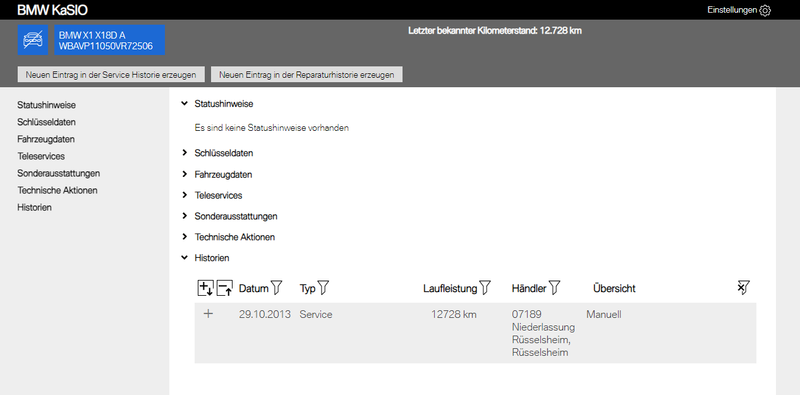Expand Sonderausstattungen section chevron

184,216
